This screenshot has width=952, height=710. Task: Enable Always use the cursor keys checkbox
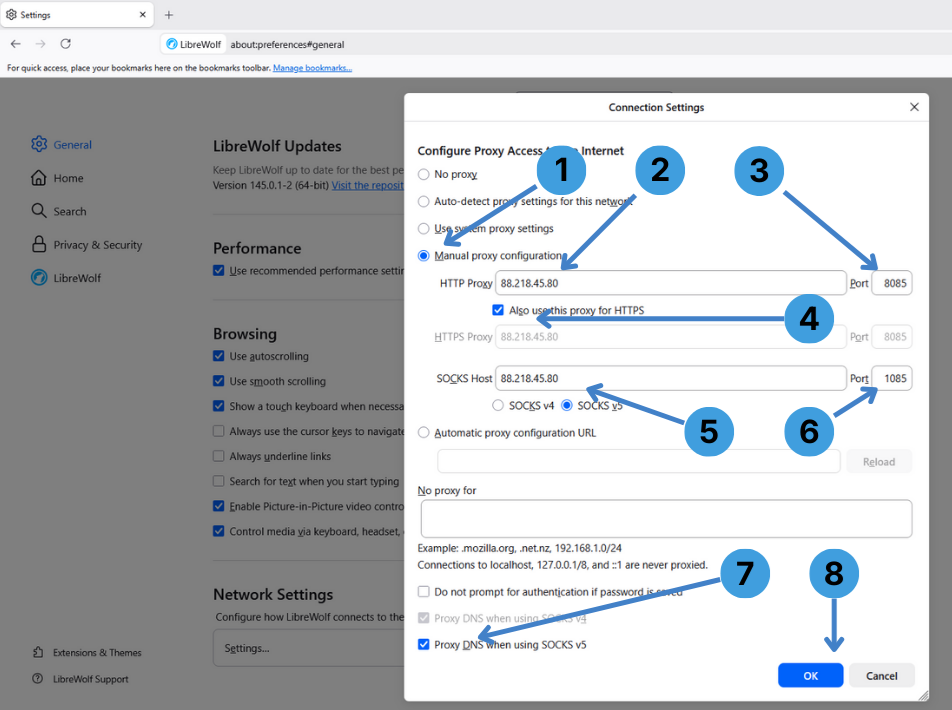219,431
